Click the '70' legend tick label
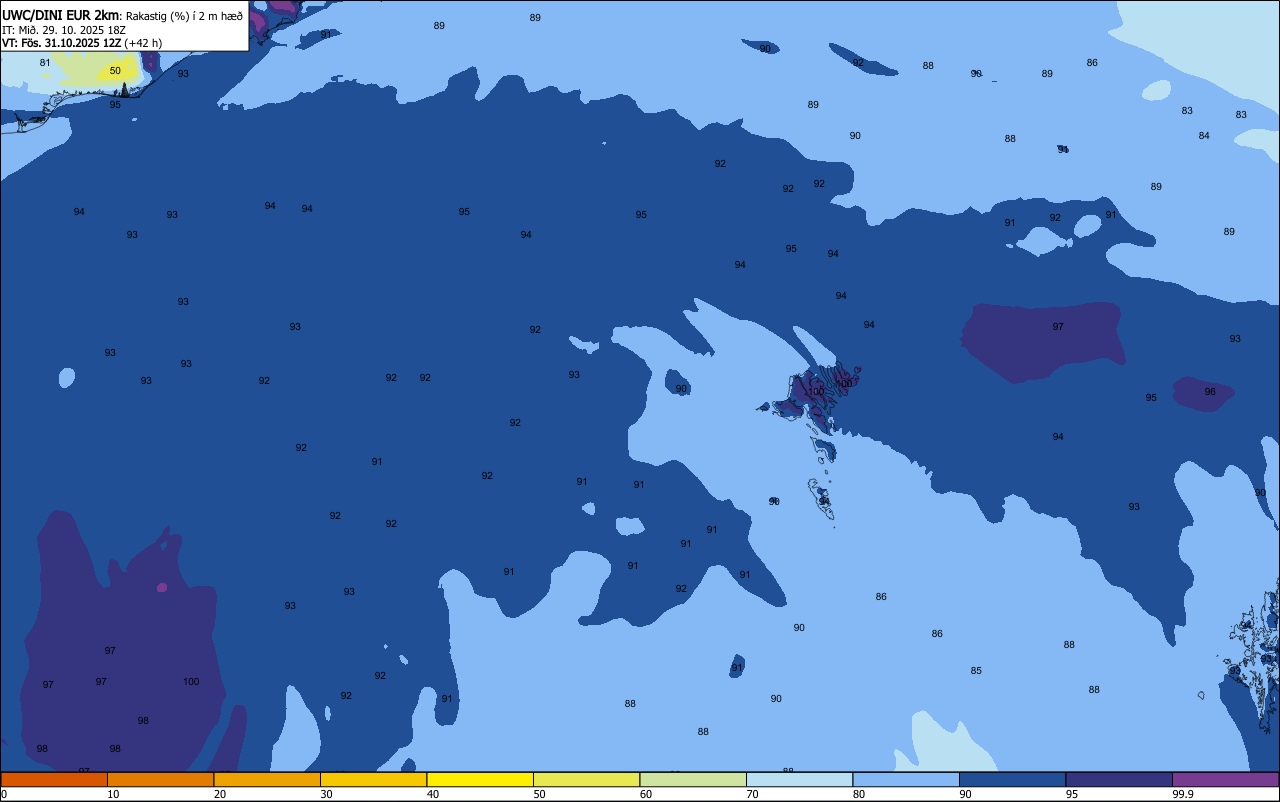This screenshot has width=1280, height=802. [752, 794]
